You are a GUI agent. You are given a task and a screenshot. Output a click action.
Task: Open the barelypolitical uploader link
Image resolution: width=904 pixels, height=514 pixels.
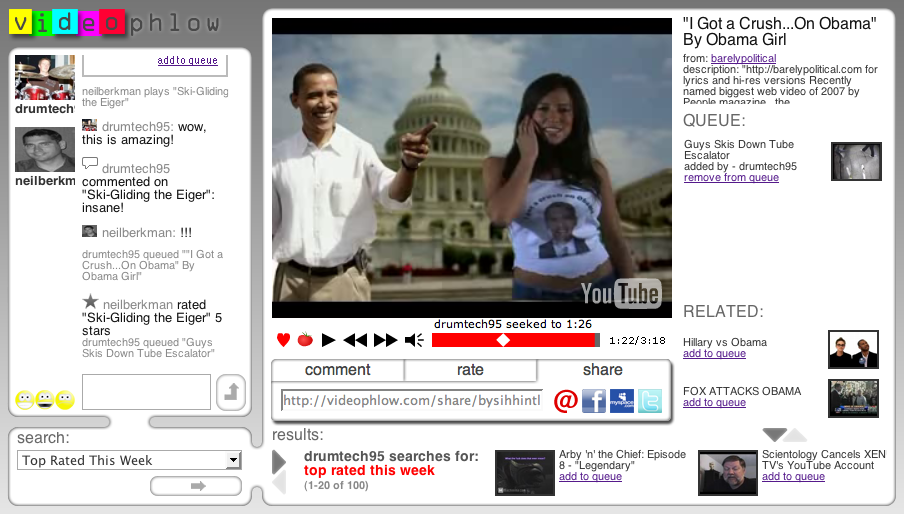(743, 58)
